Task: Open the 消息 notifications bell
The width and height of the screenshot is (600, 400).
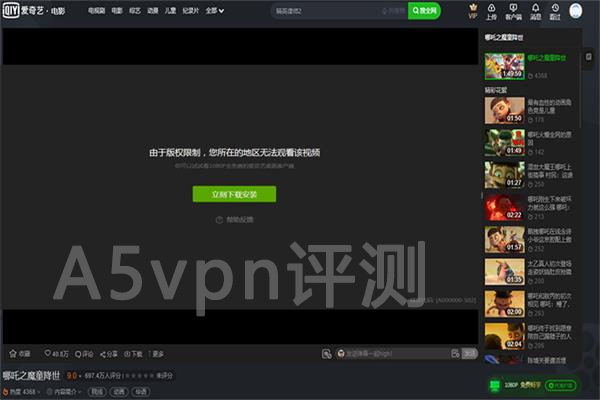Action: 535,8
